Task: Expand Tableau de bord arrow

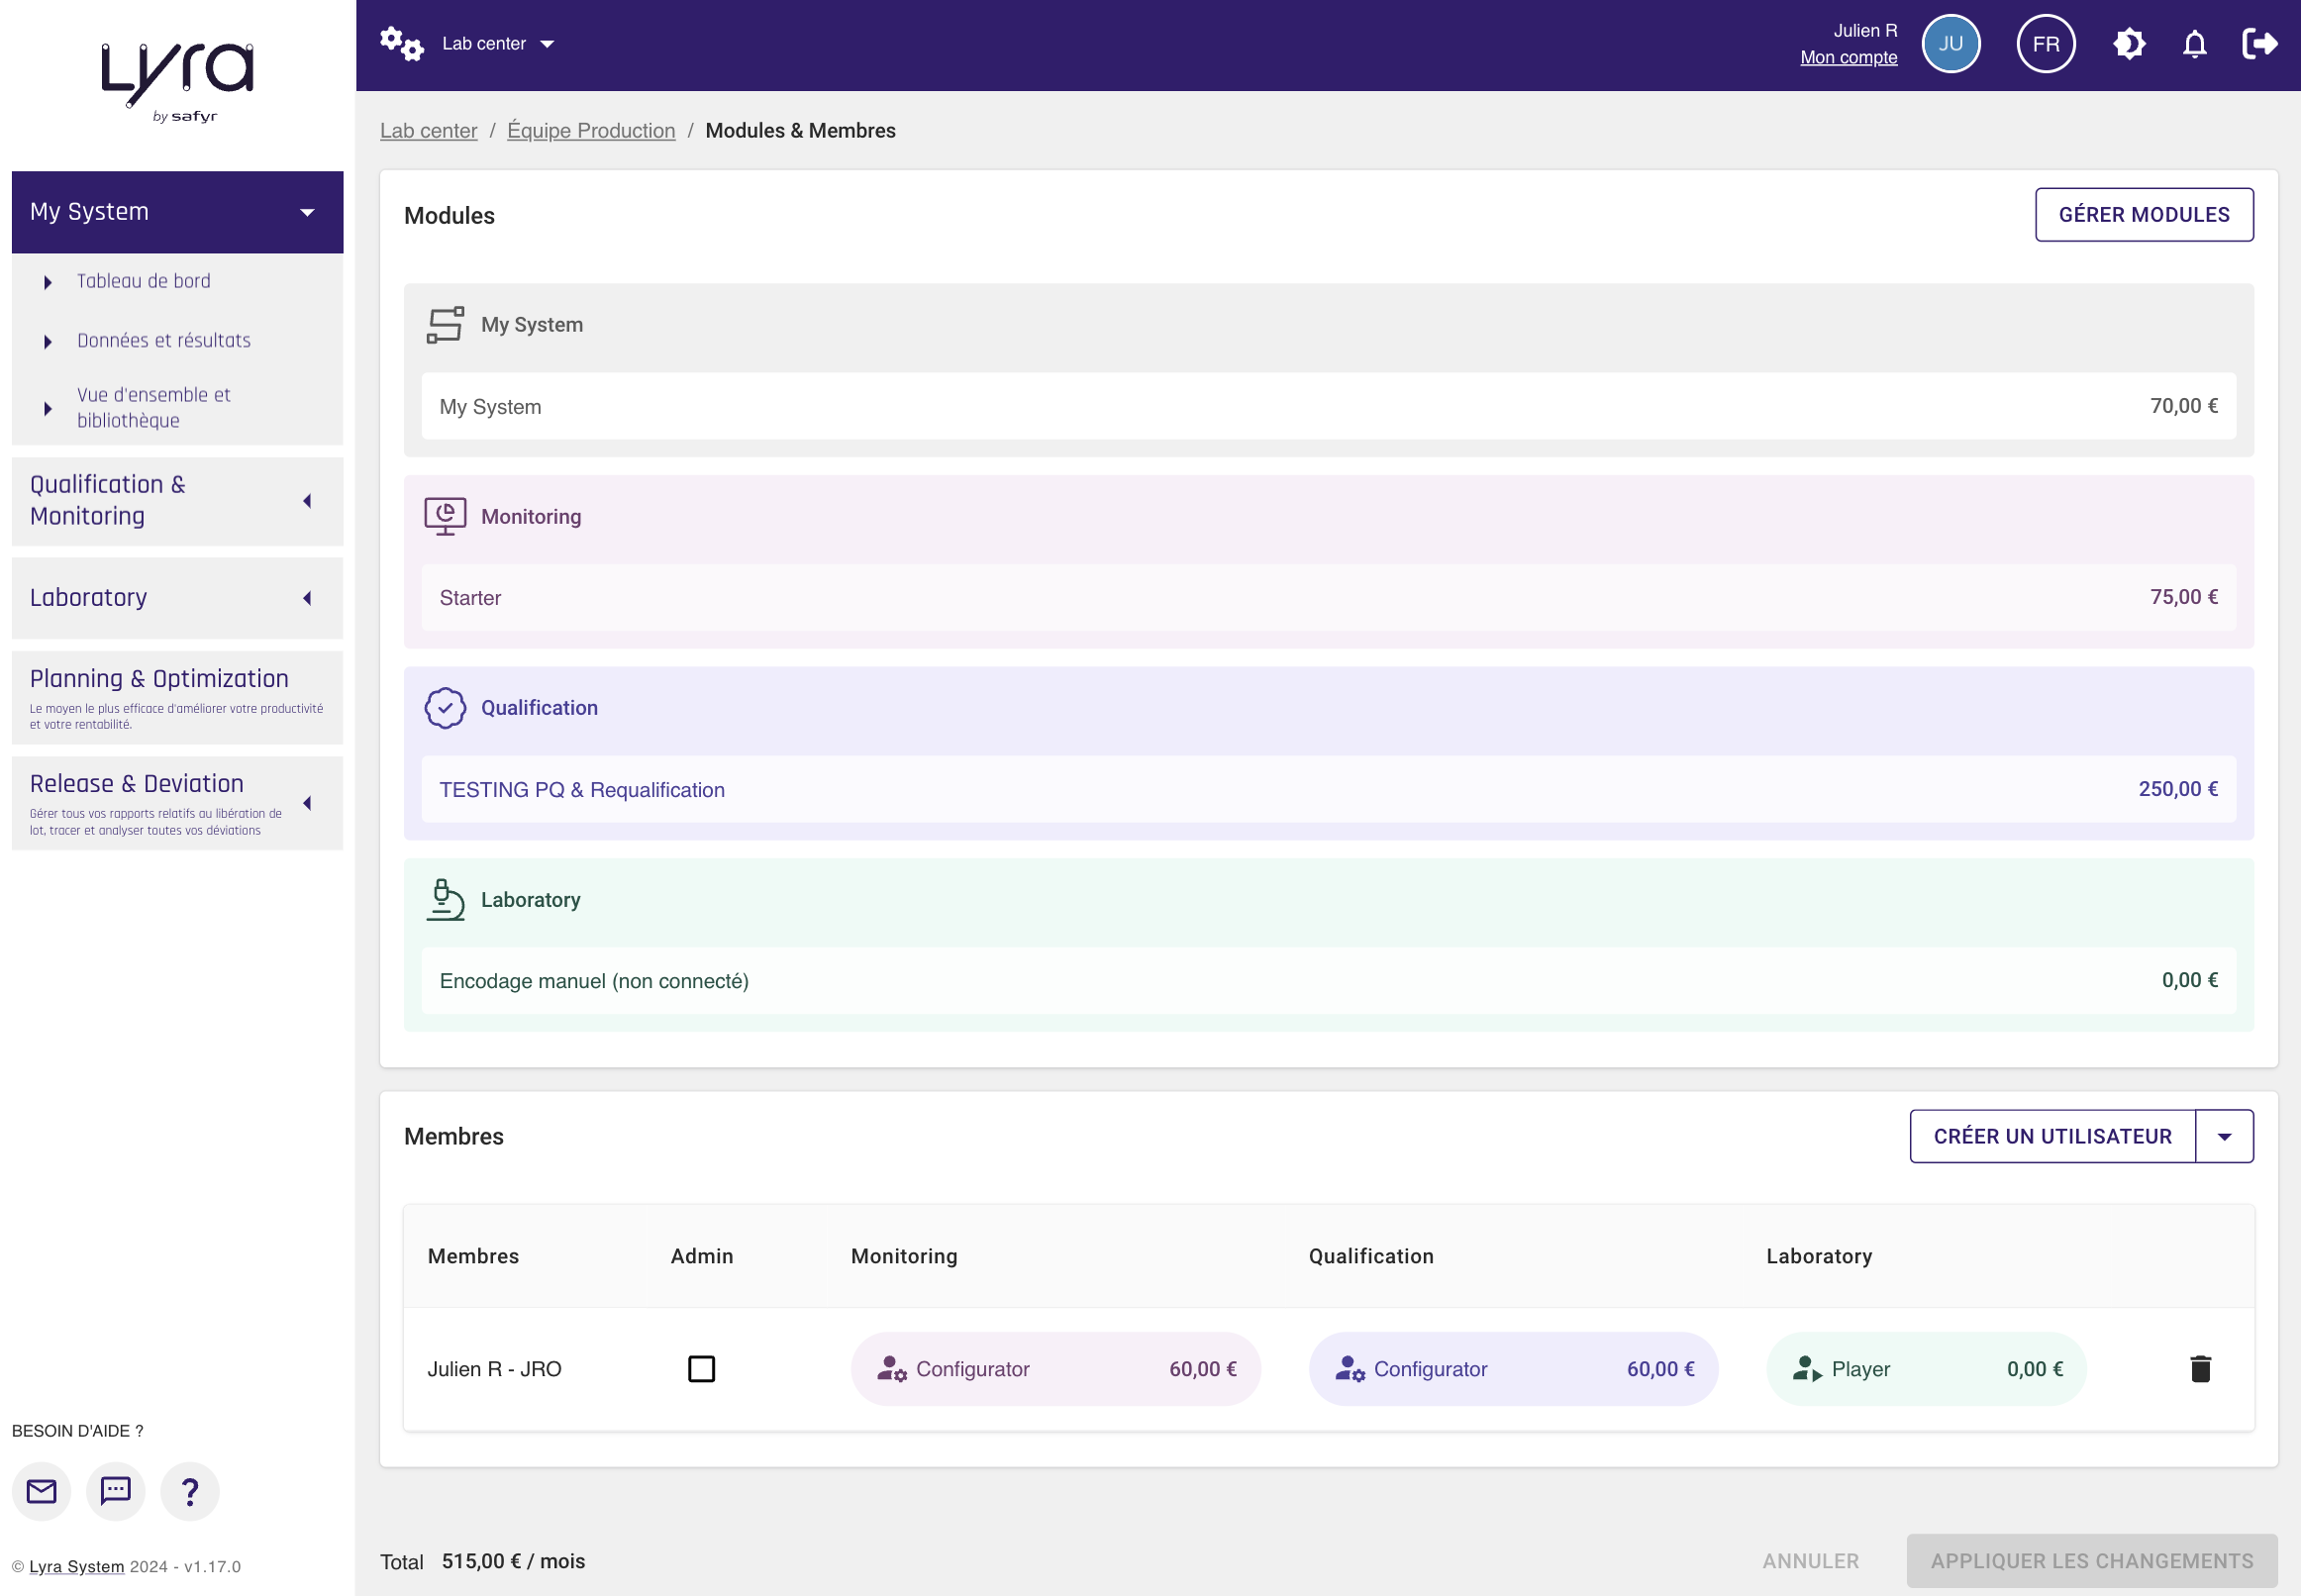Action: [47, 283]
